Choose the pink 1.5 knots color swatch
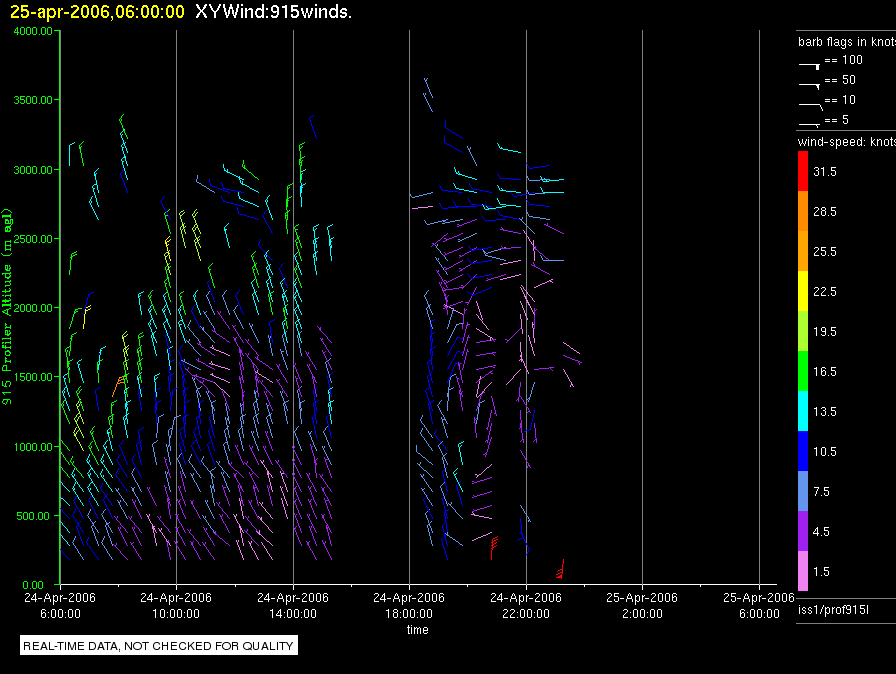The width and height of the screenshot is (896, 674). pyautogui.click(x=803, y=571)
